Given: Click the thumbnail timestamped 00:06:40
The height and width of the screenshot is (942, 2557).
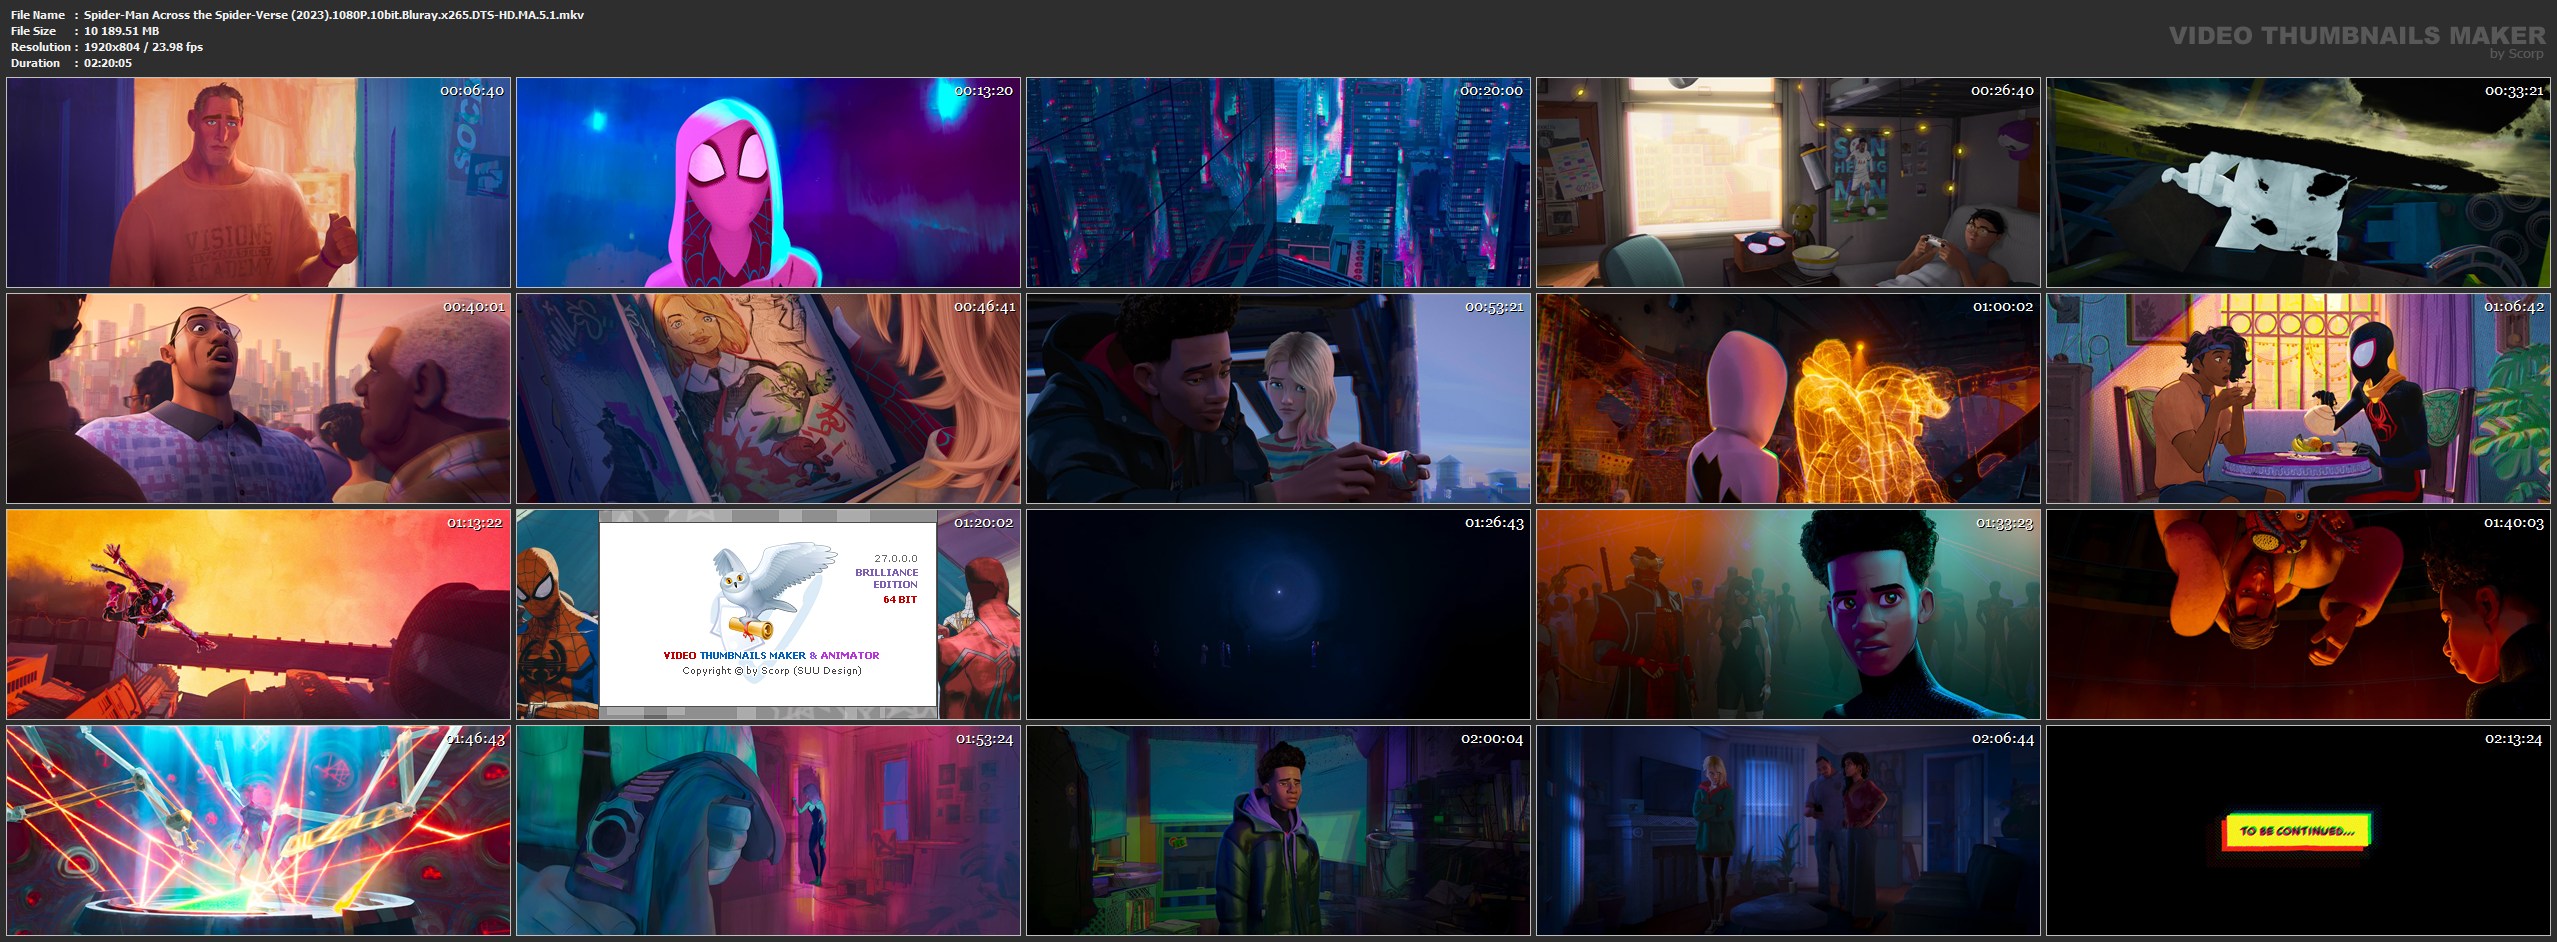Looking at the screenshot, I should coord(258,183).
